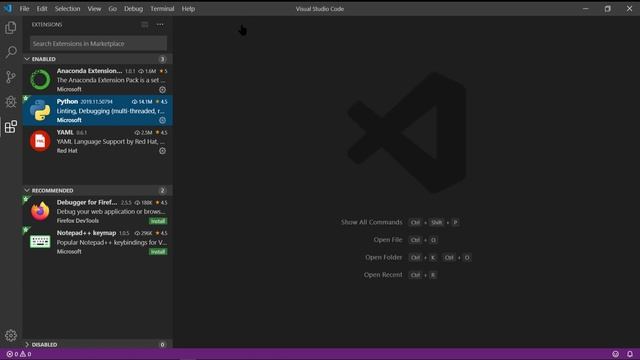Click the feedback smiley in status bar
640x360 pixels.
click(616, 354)
